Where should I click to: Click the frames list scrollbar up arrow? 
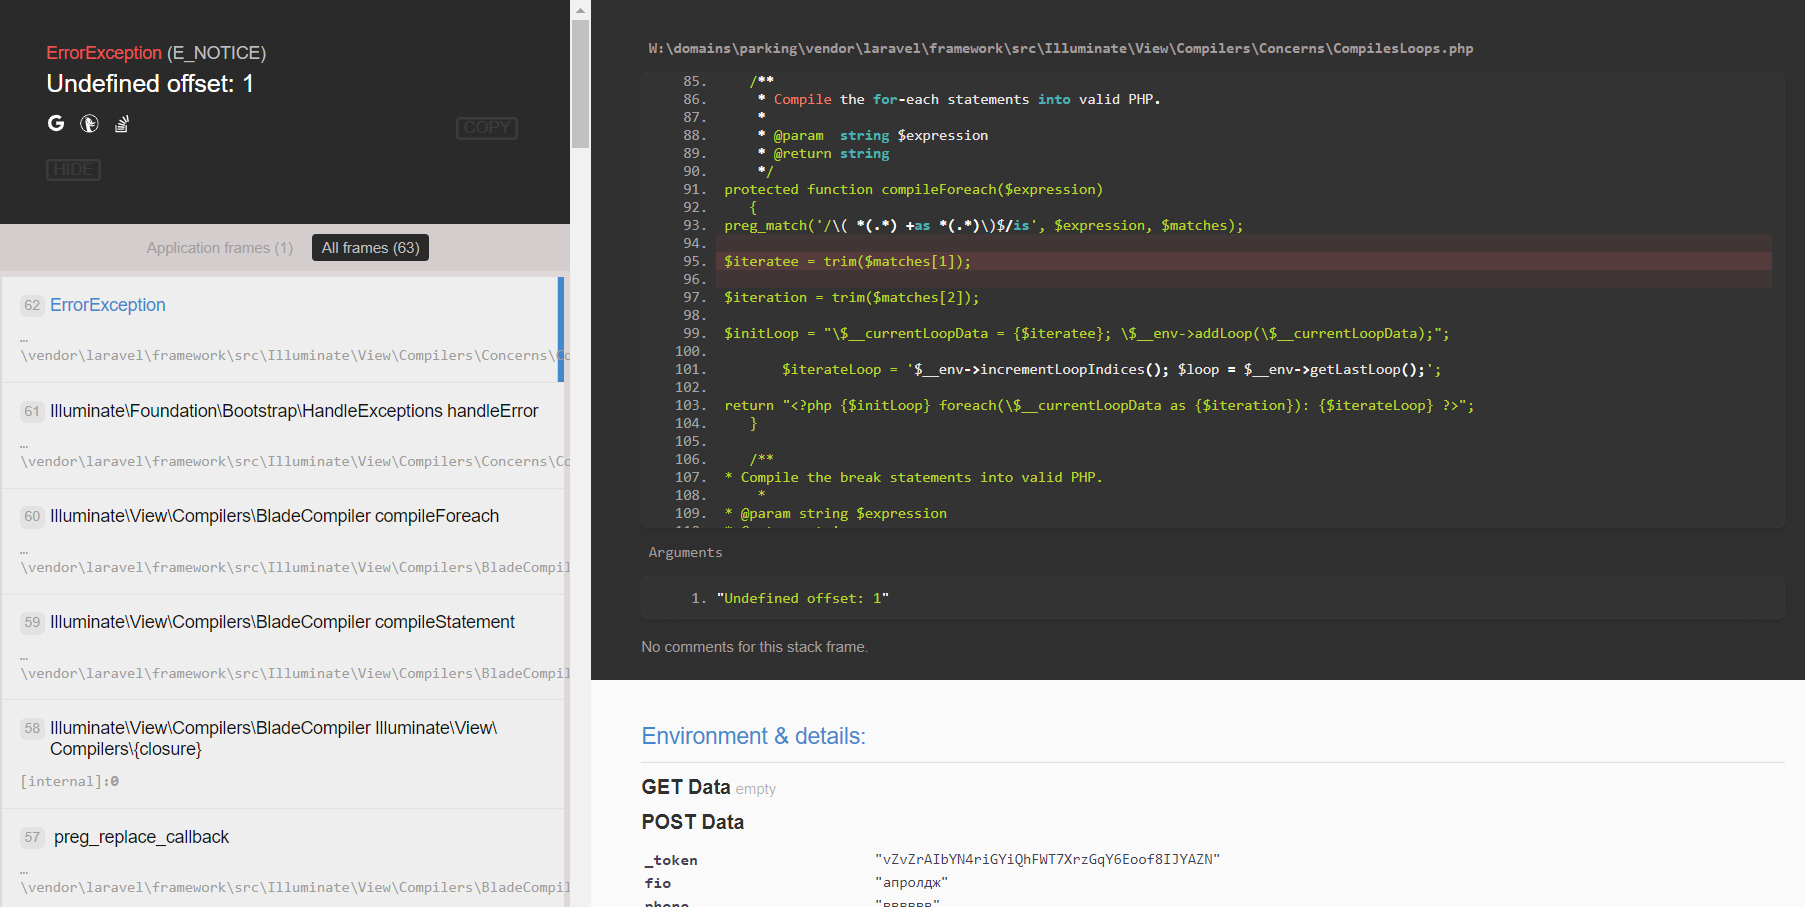580,10
